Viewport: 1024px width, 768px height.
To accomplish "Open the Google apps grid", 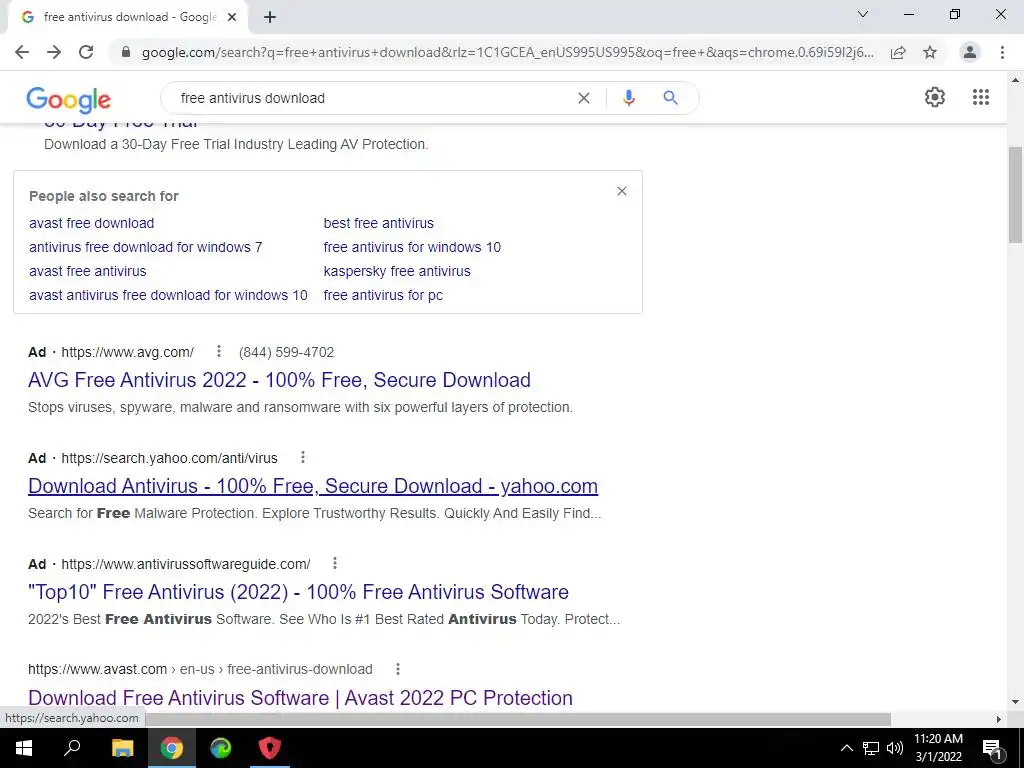I will point(981,97).
